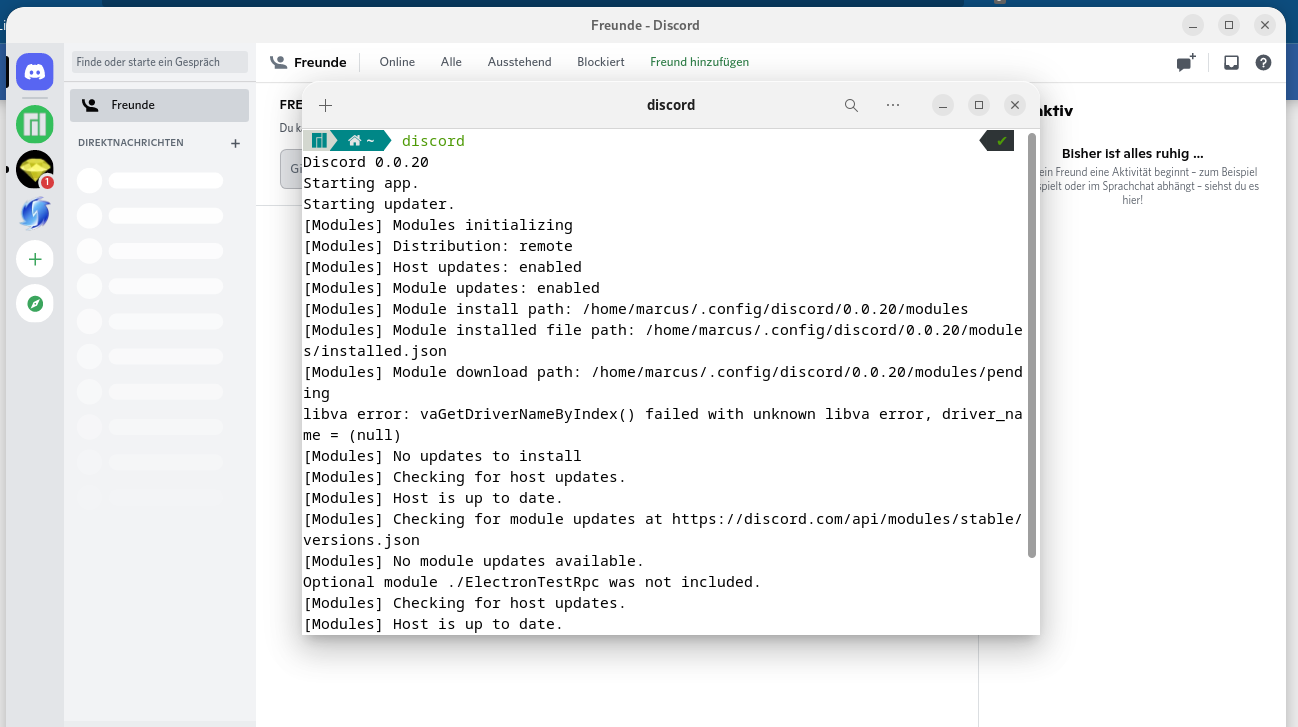Viewport: 1298px width, 727px height.
Task: Open the Discord help question mark icon
Action: point(1264,62)
